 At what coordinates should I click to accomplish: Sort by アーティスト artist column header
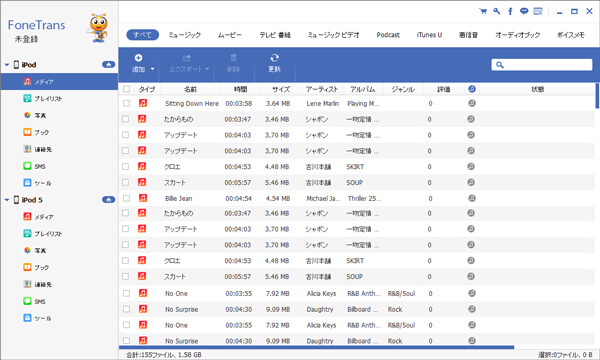click(x=322, y=89)
